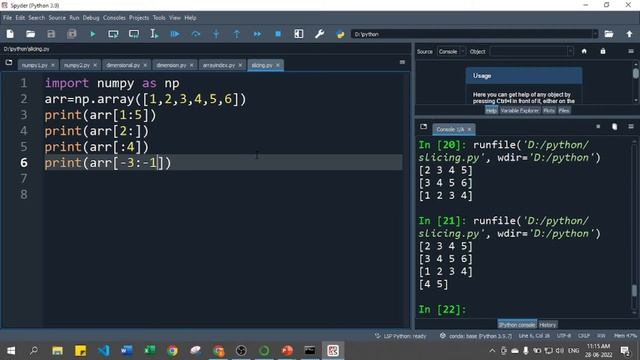Open the Debug menu

click(91, 18)
